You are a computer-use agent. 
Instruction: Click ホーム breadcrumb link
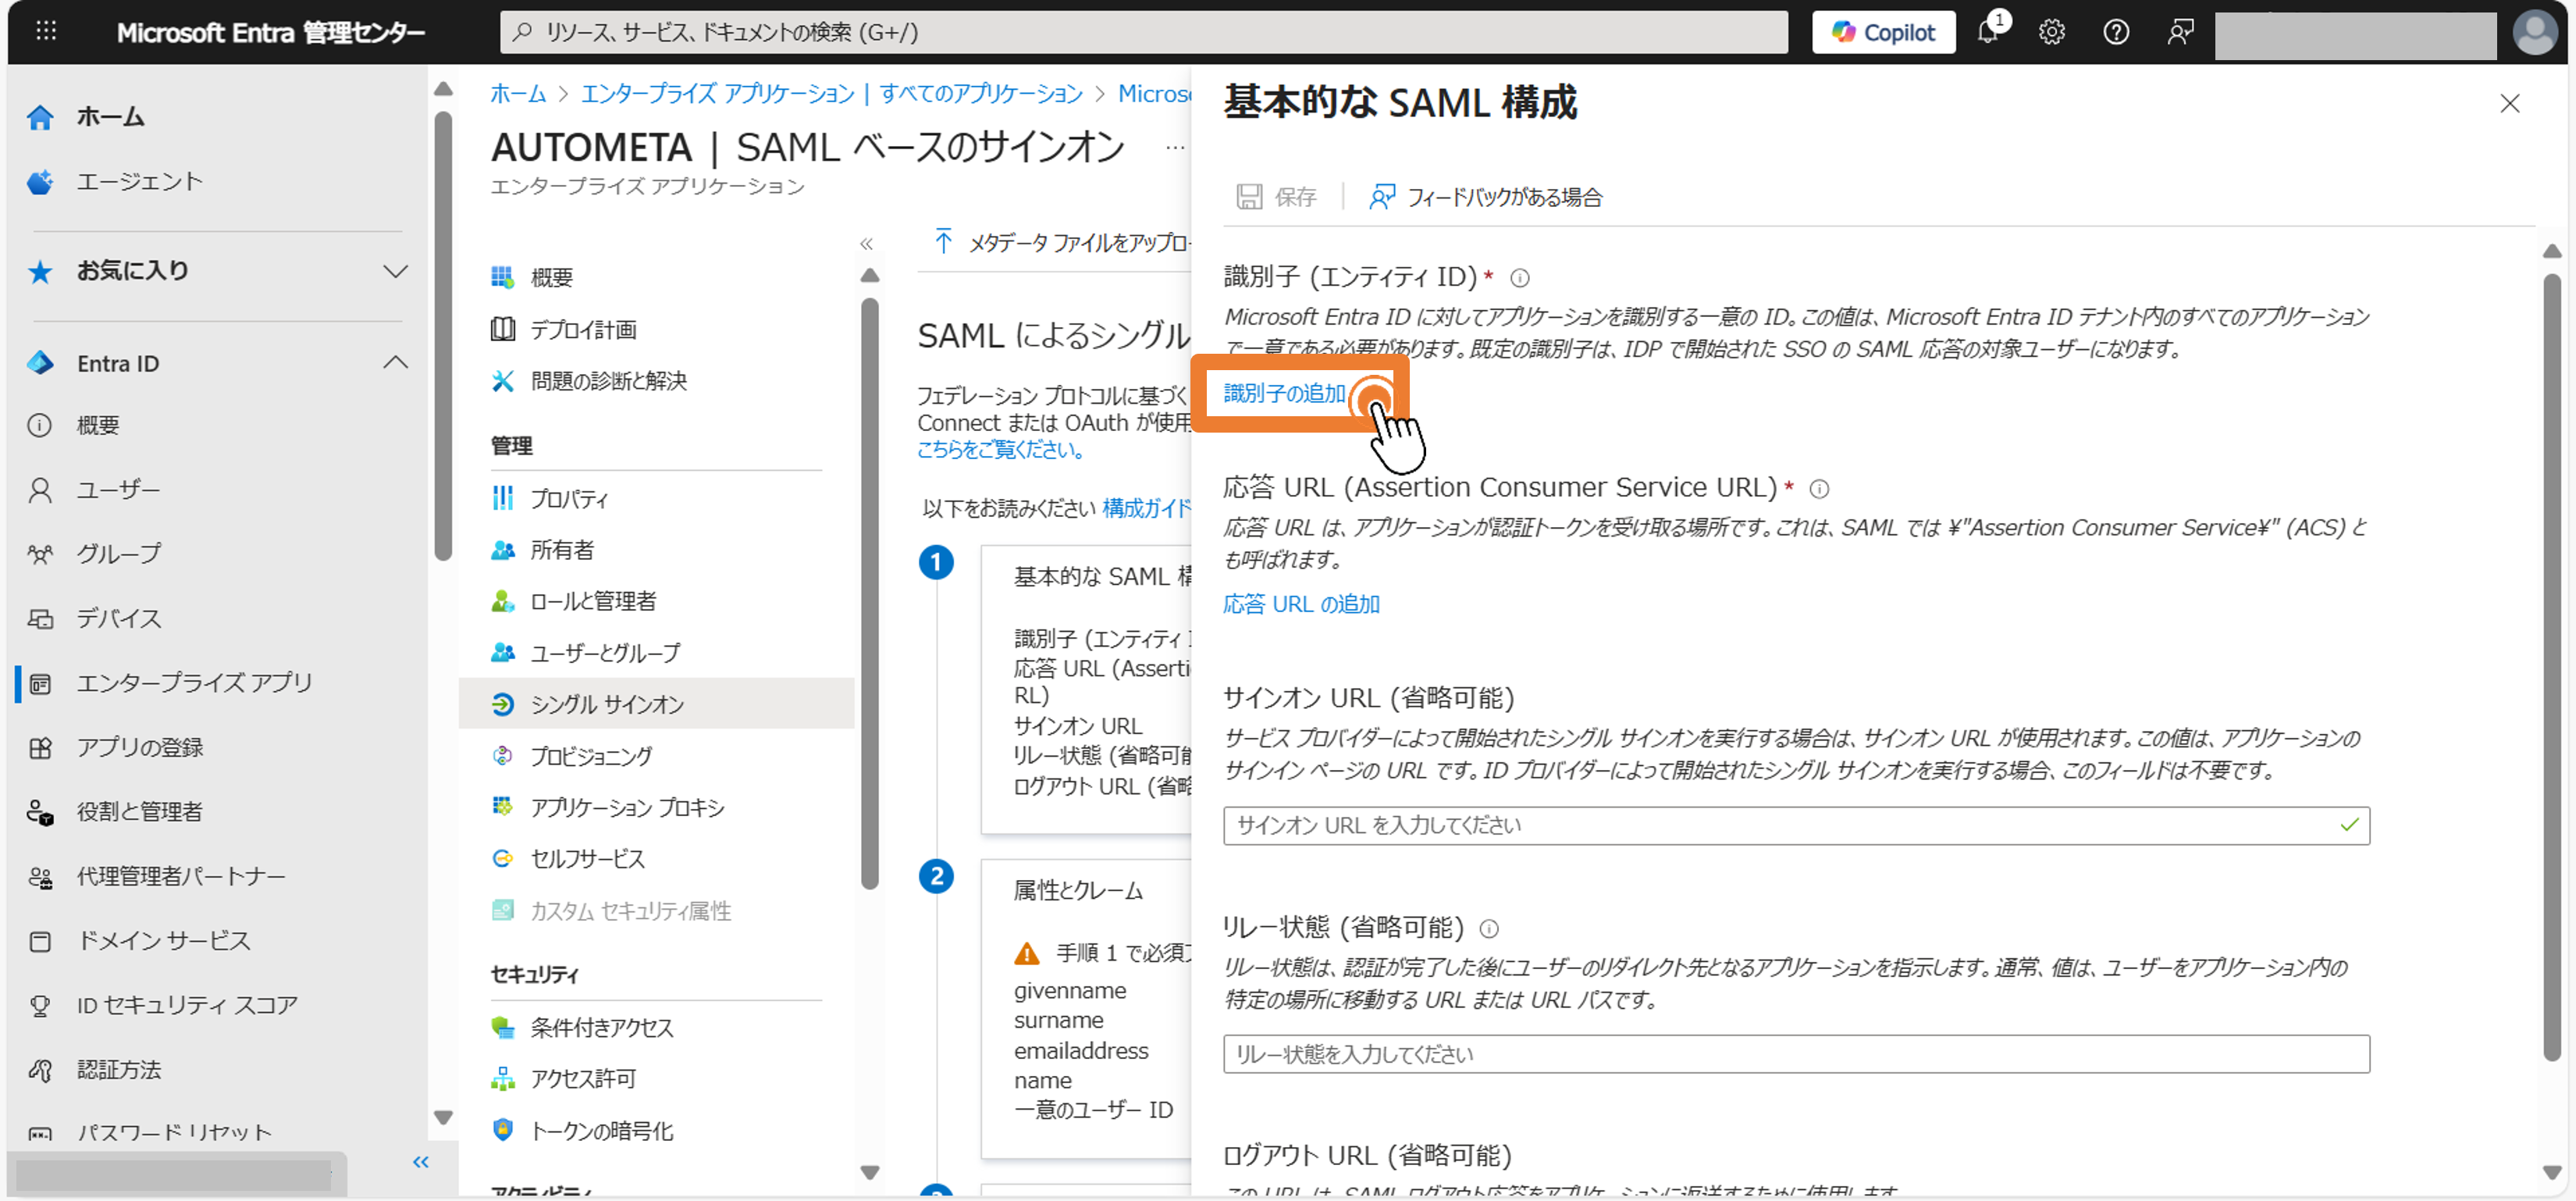click(x=518, y=93)
